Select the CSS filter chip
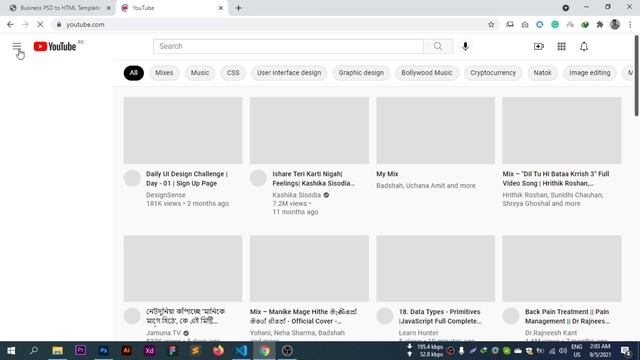Screen dimensions: 640x360 [x=233, y=73]
